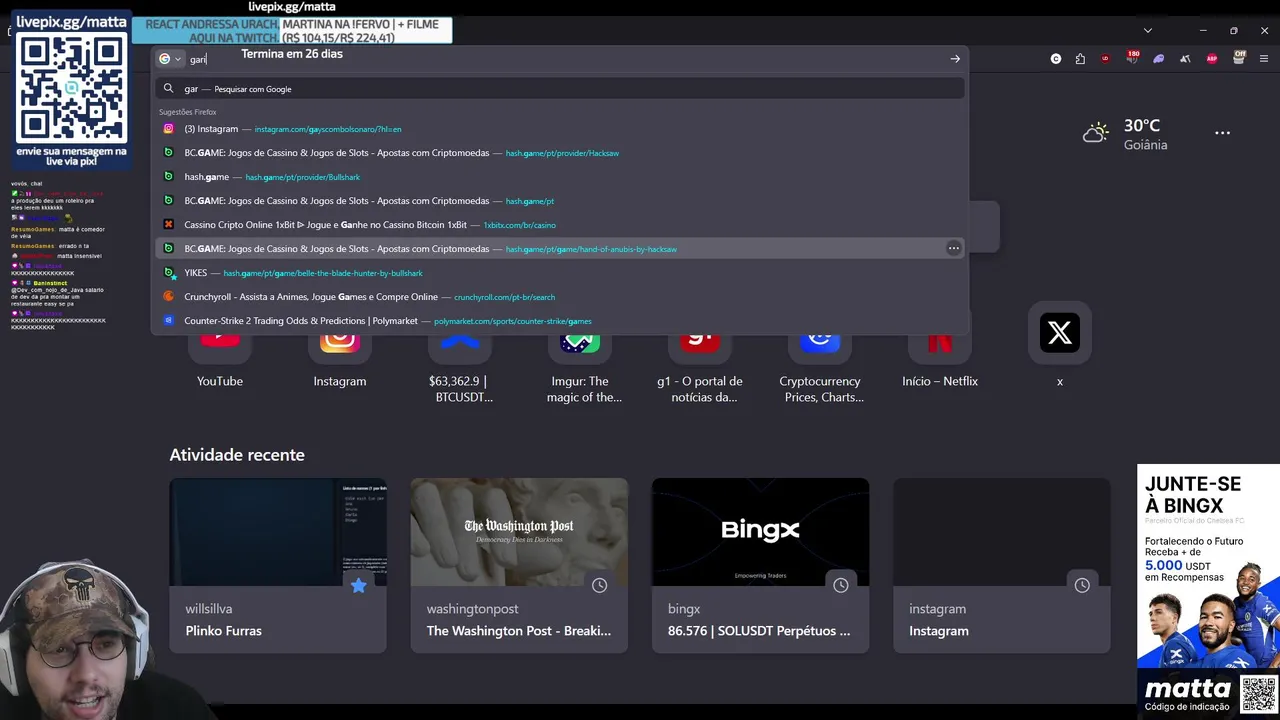Open the tab list dropdown chevron in title bar
This screenshot has height=720, width=1280.
tap(1148, 30)
